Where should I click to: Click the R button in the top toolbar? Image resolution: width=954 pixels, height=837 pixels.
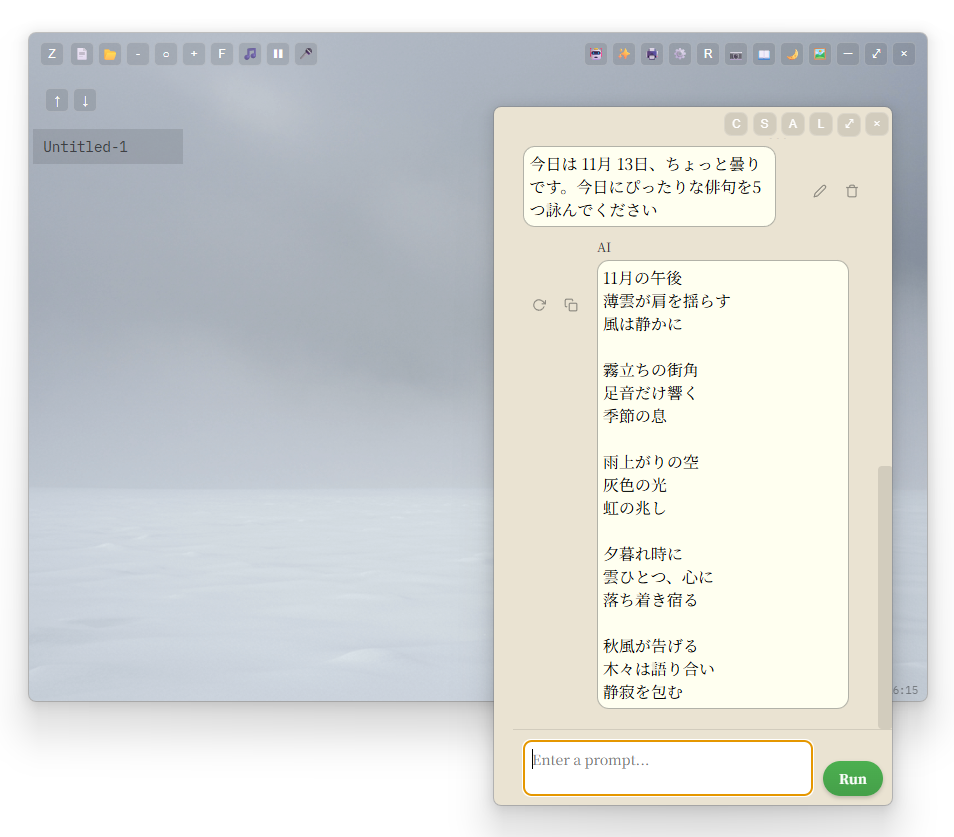[x=707, y=54]
